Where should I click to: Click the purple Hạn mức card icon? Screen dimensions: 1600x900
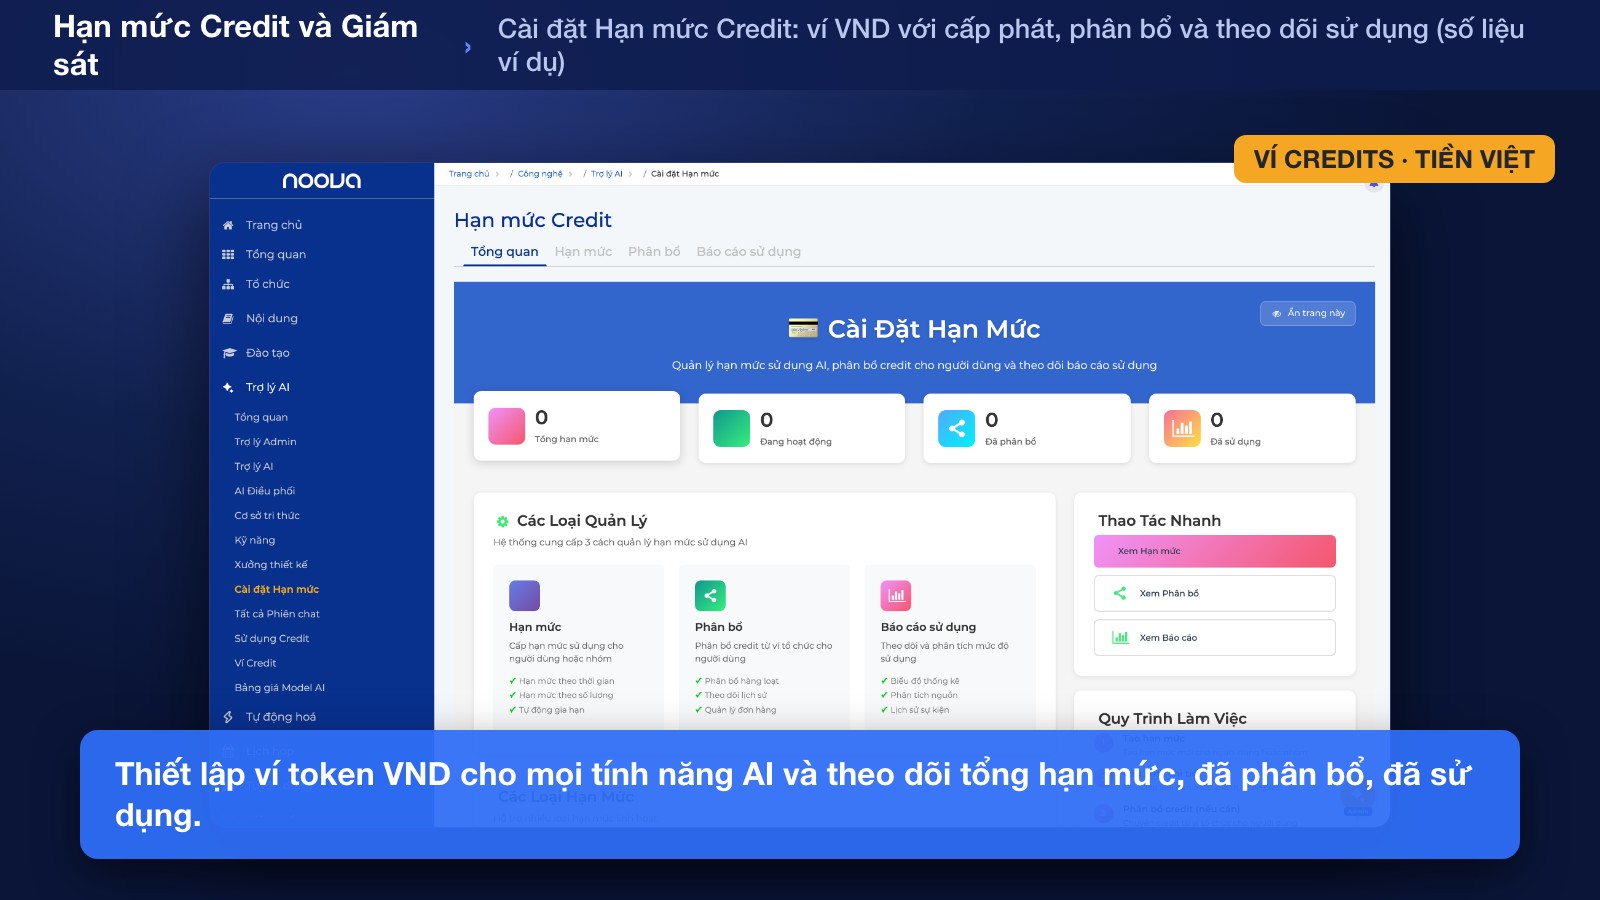(524, 595)
